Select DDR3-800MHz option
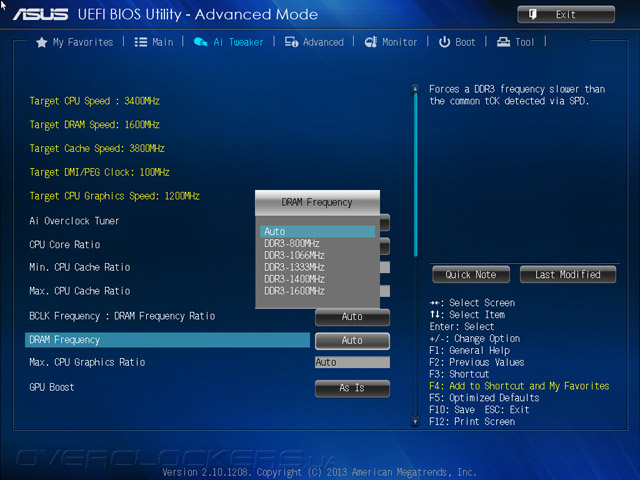Image resolution: width=640 pixels, height=480 pixels. click(317, 243)
